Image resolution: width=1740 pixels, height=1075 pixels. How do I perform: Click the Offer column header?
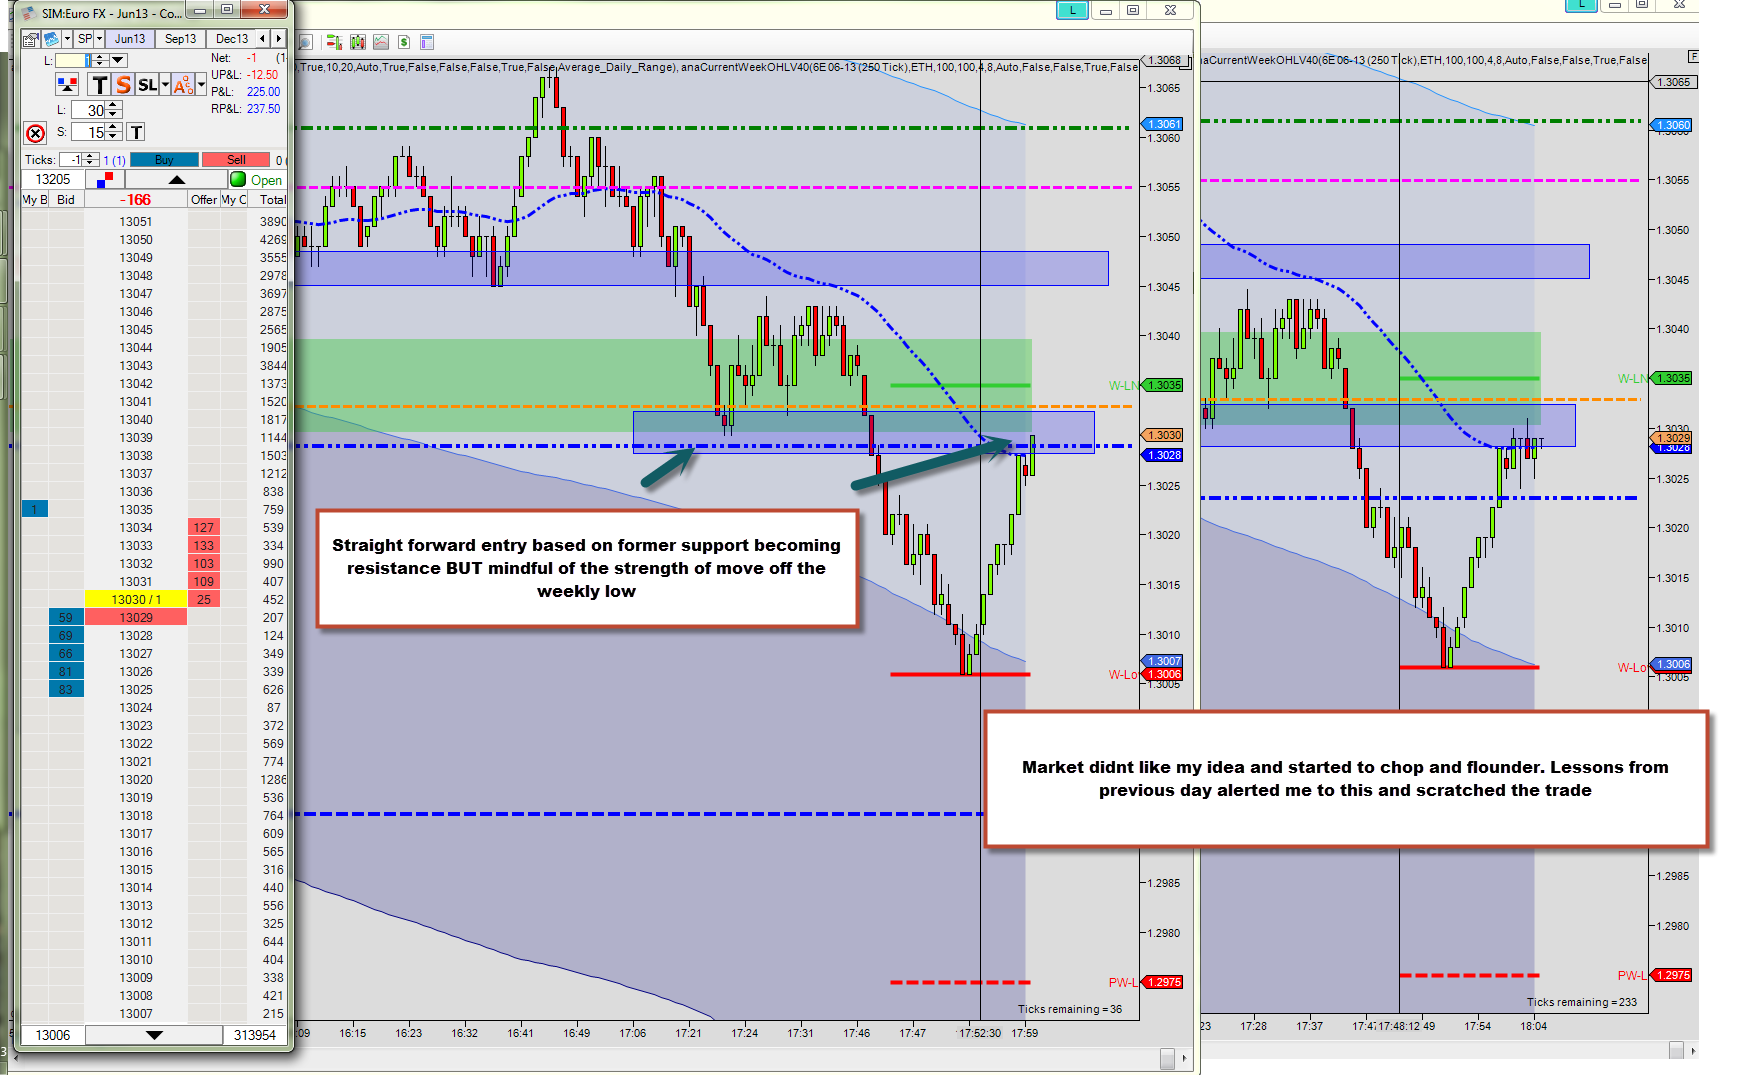pyautogui.click(x=204, y=200)
